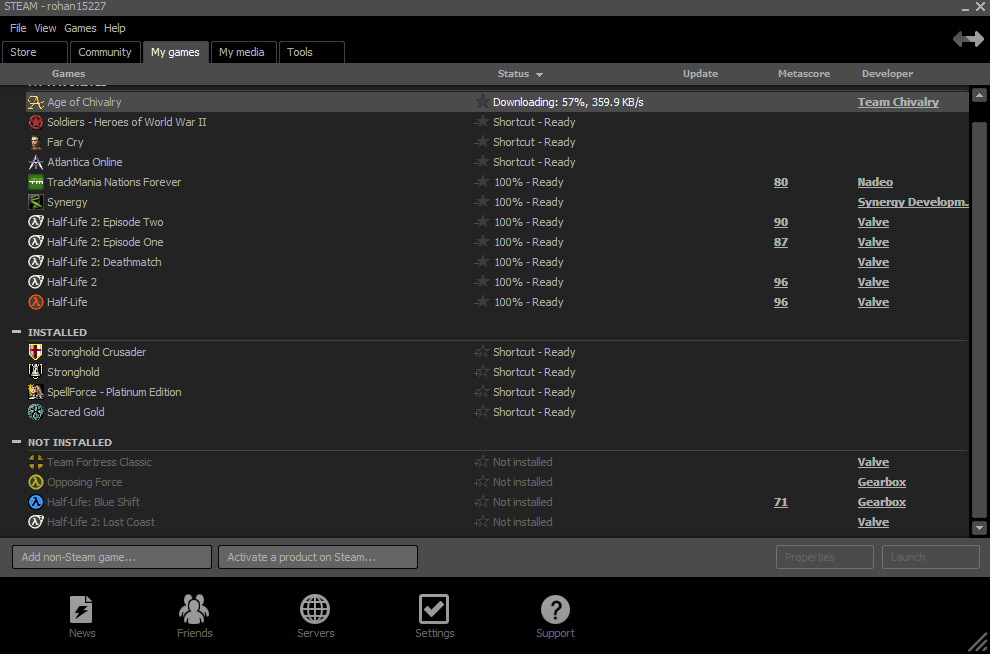Open the View menu
The image size is (992, 657).
point(45,28)
